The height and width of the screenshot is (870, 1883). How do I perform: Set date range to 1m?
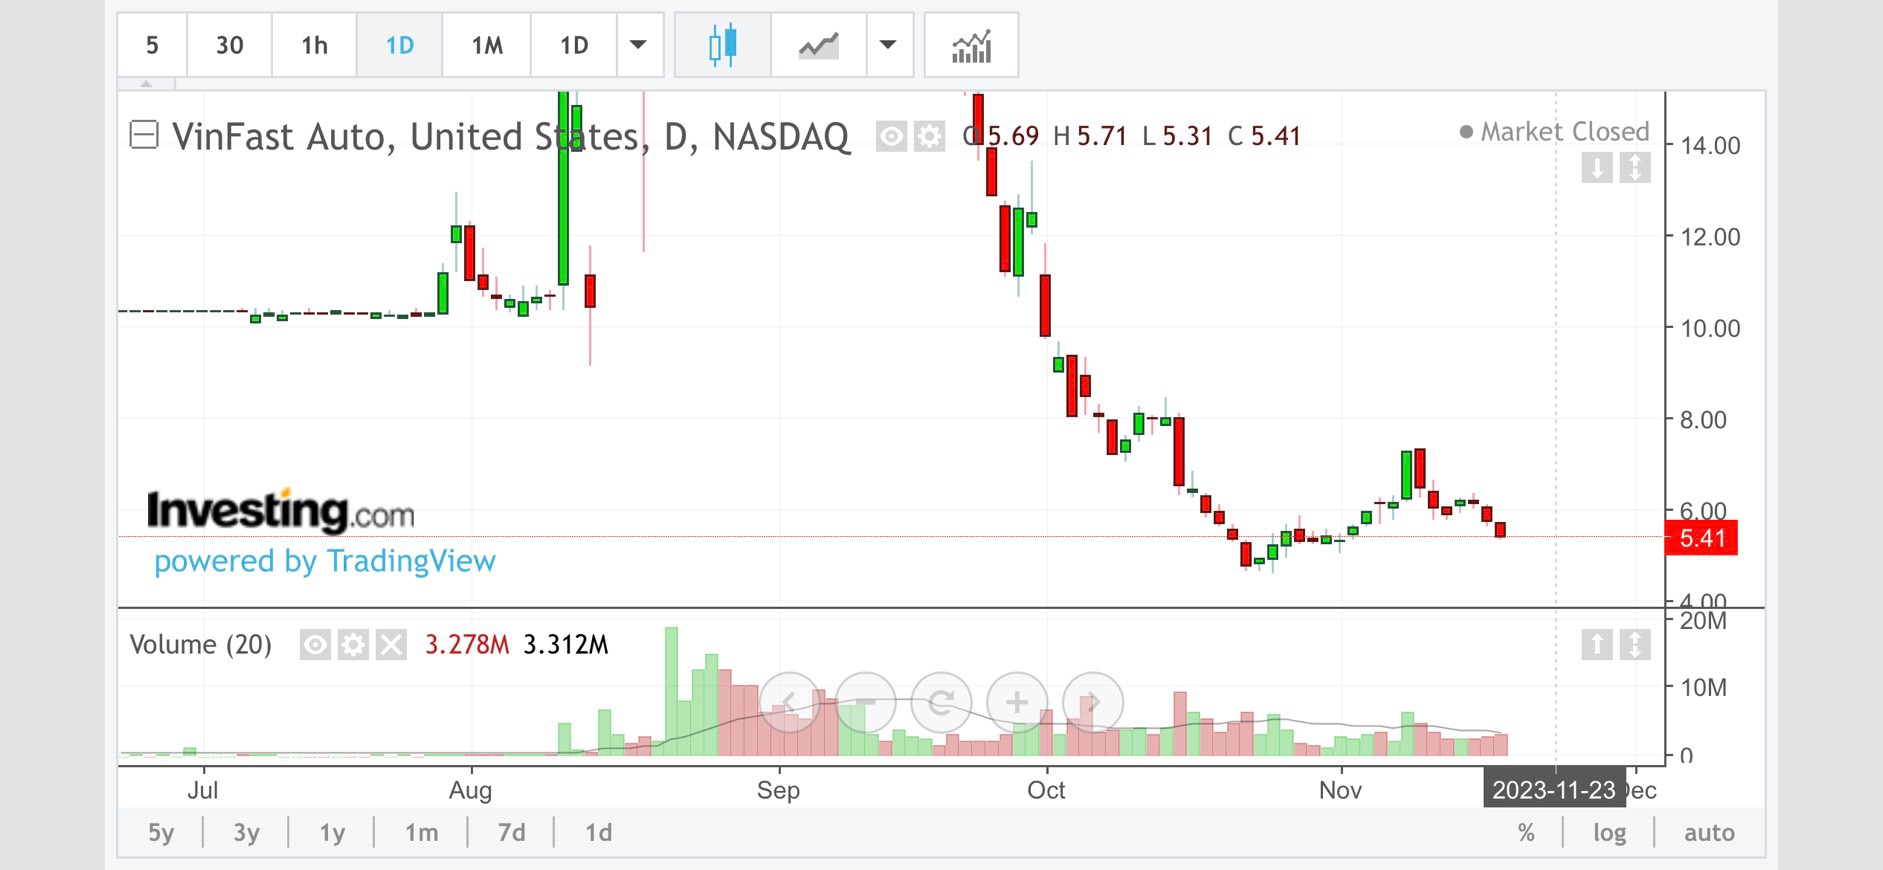point(422,833)
